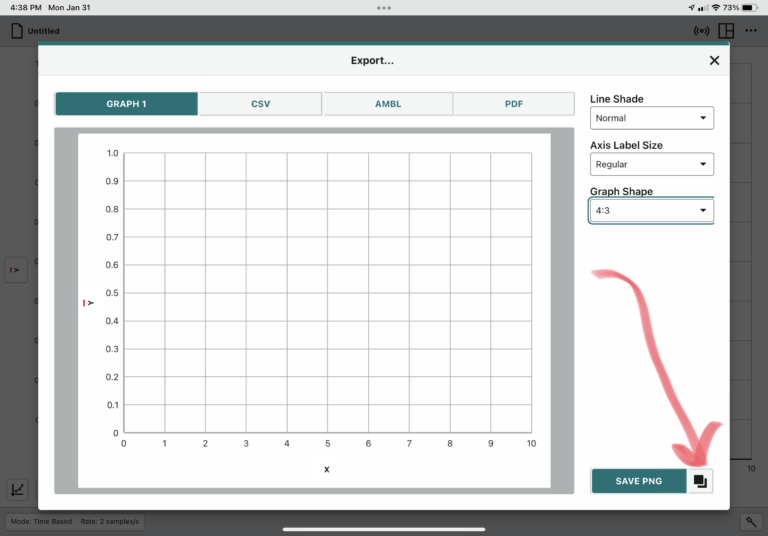This screenshot has height=536, width=768.
Task: Close the Export dialog
Action: pyautogui.click(x=714, y=60)
